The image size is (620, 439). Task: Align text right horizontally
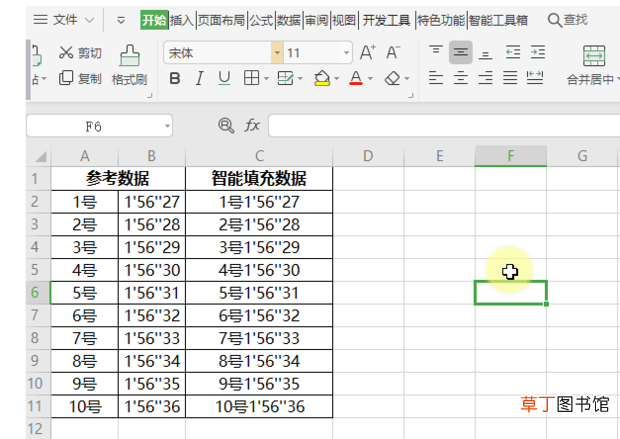pyautogui.click(x=485, y=78)
